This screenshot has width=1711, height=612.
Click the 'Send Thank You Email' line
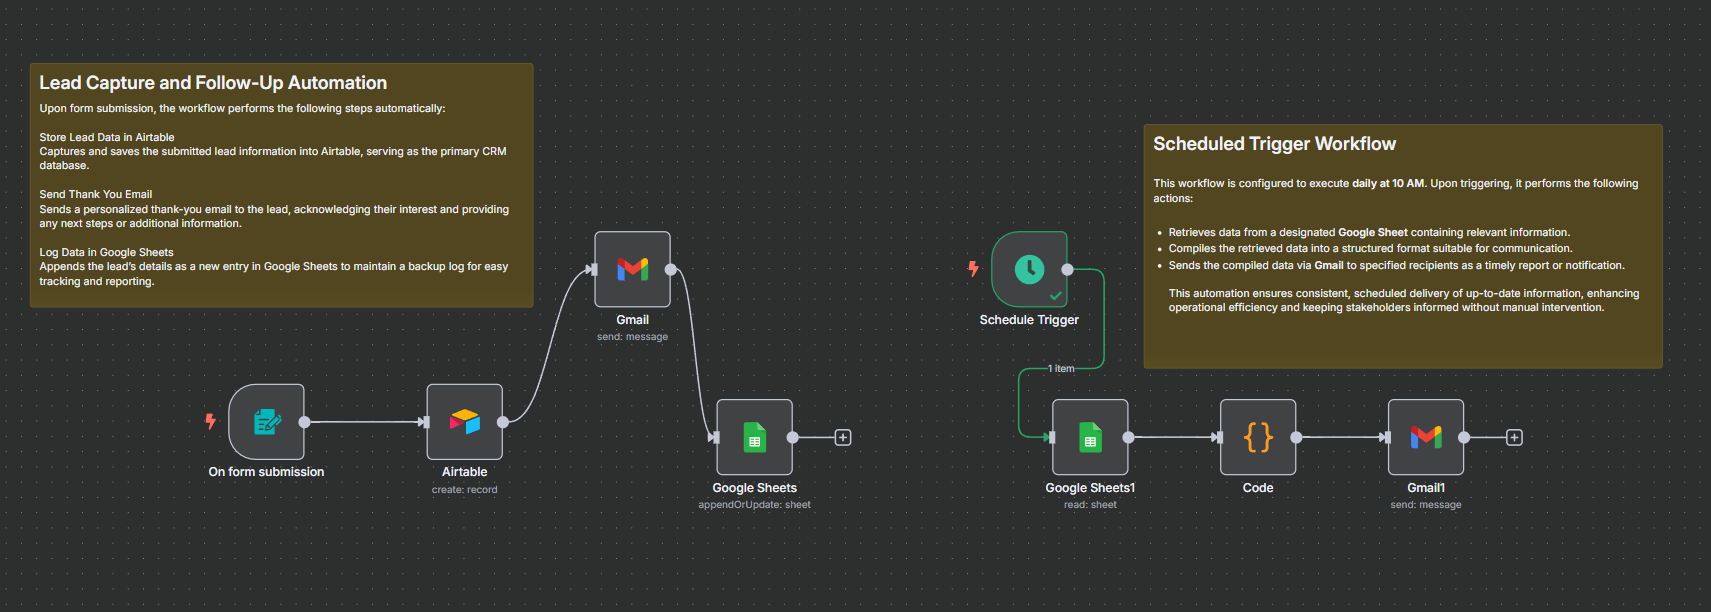[x=96, y=194]
